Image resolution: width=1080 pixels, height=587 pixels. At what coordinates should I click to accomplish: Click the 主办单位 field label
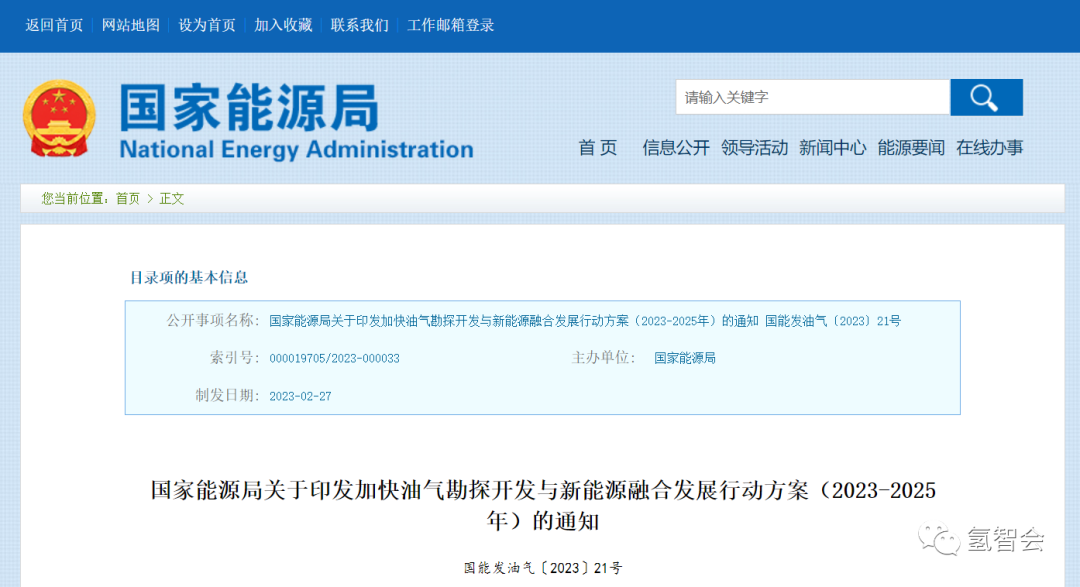[603, 358]
